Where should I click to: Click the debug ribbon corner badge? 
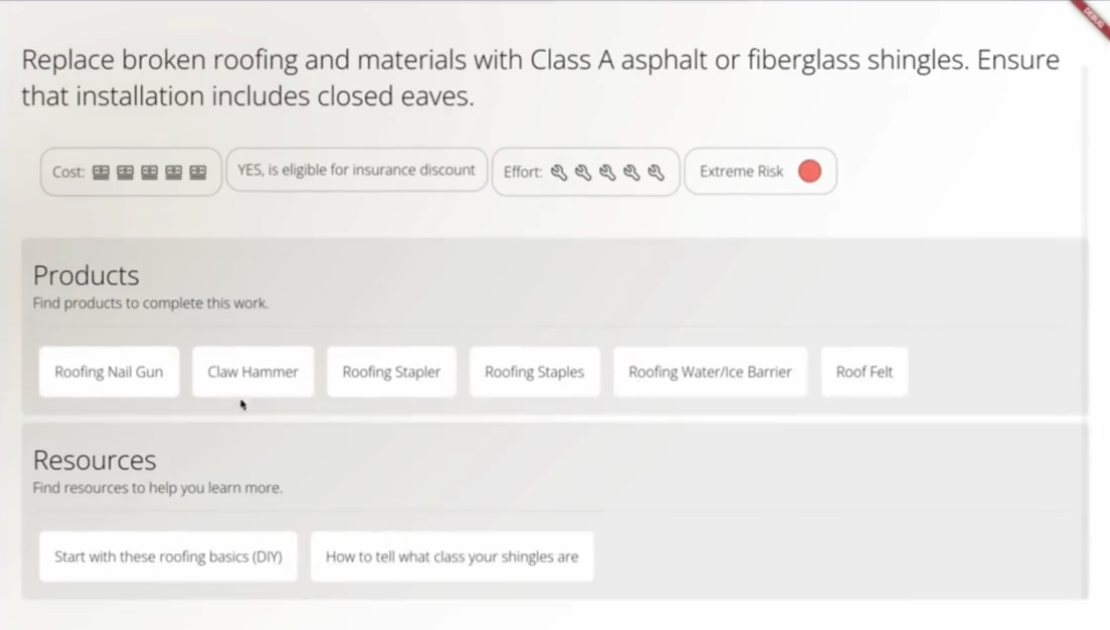pyautogui.click(x=1094, y=14)
